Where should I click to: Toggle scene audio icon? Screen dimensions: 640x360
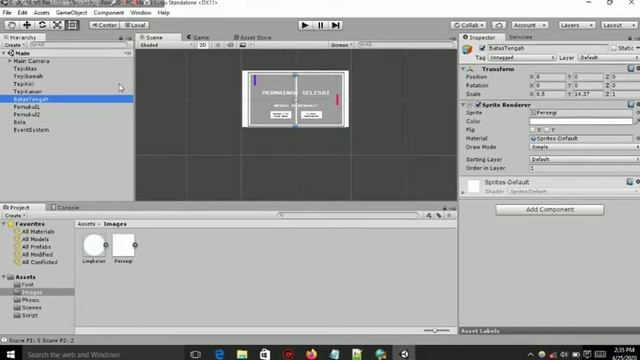230,45
